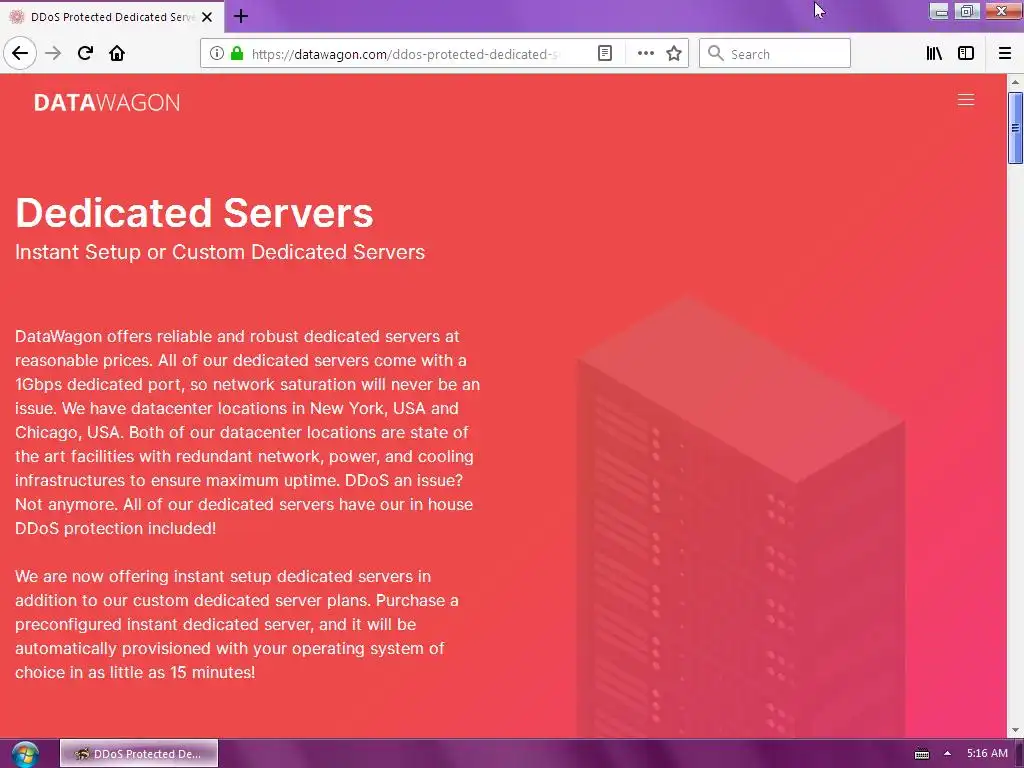The image size is (1024, 768).
Task: Click the forward navigation arrow
Action: pyautogui.click(x=53, y=54)
